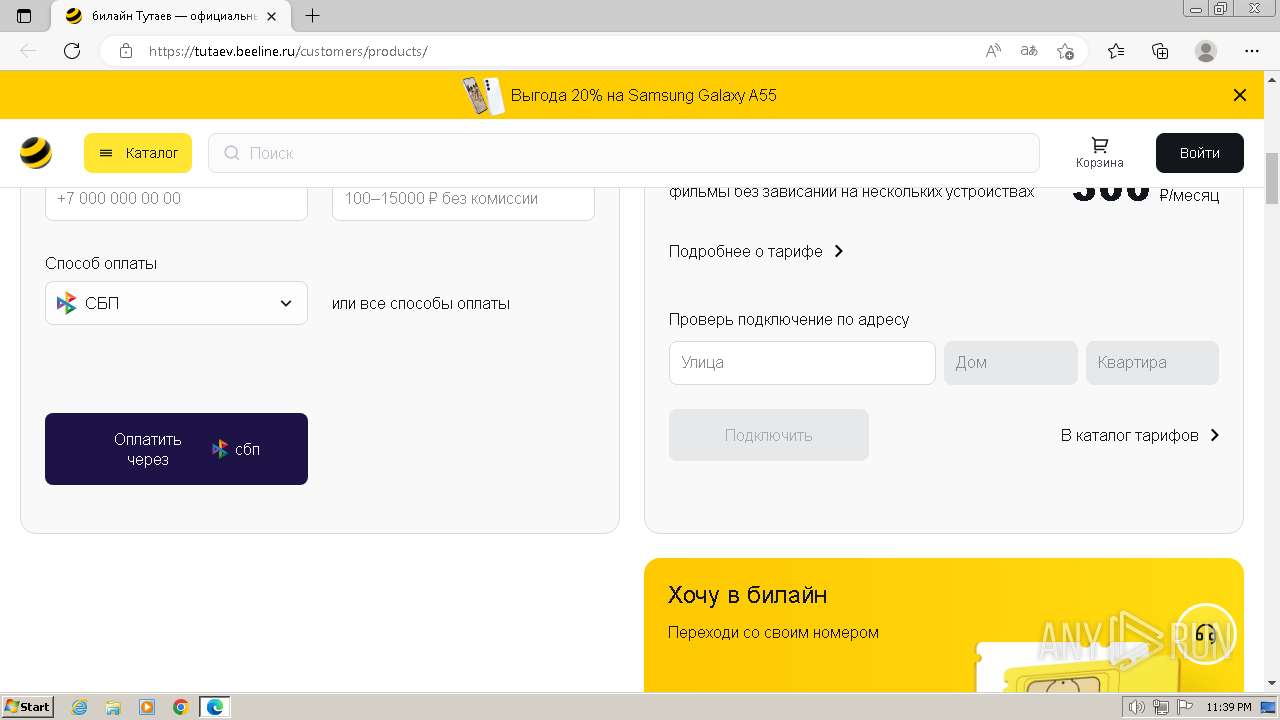Click Проверь подключение по адресу text
This screenshot has width=1280, height=720.
click(789, 319)
